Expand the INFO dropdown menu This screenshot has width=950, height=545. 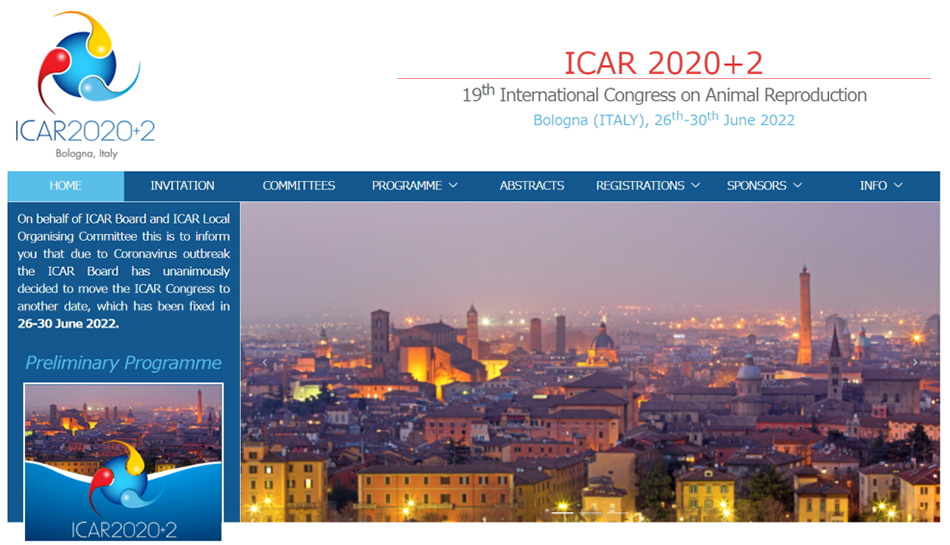pos(880,186)
